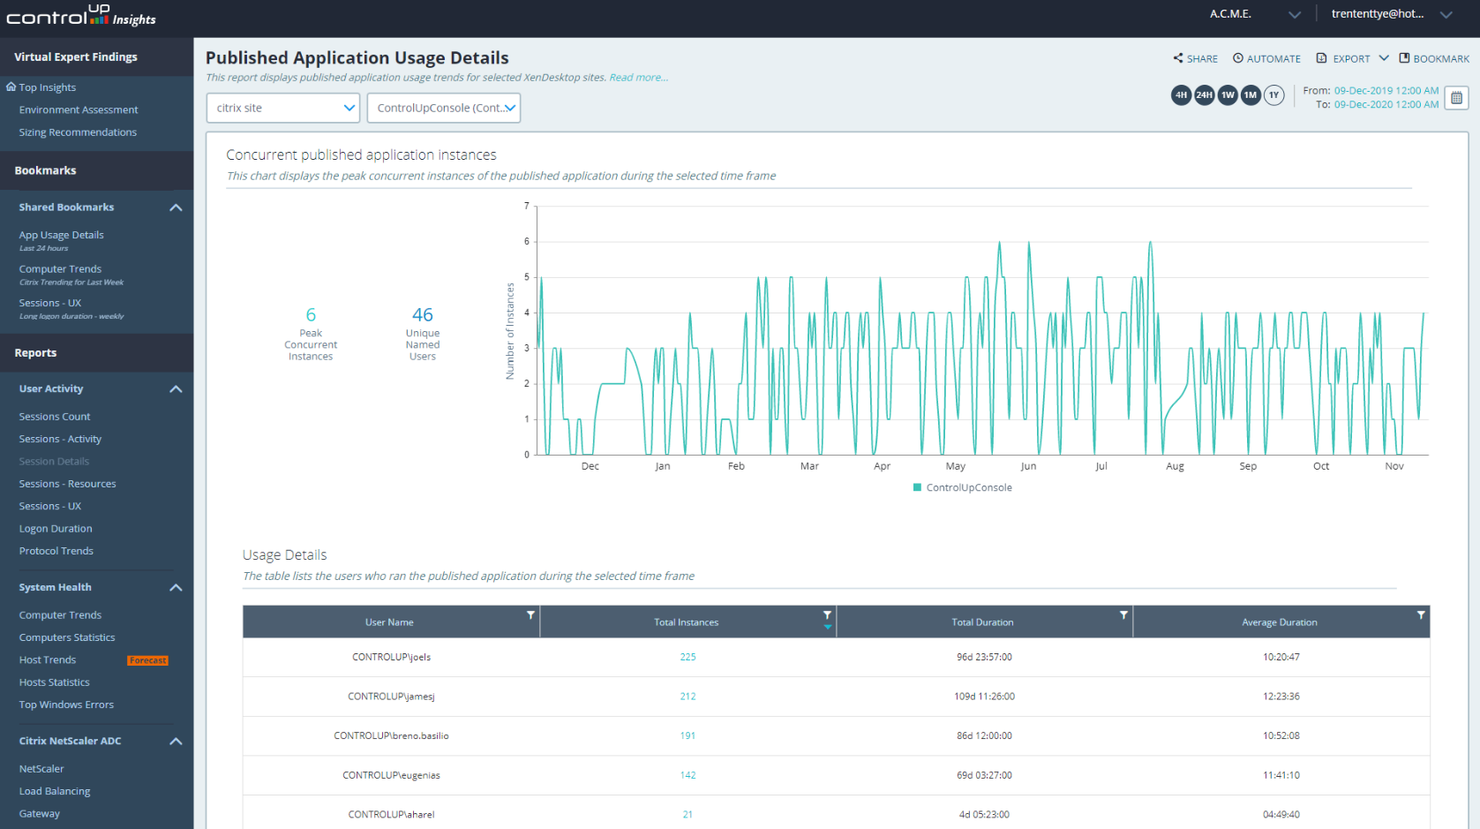The image size is (1480, 829).
Task: Select the 109d 11:26:00 duration cell
Action: (984, 696)
